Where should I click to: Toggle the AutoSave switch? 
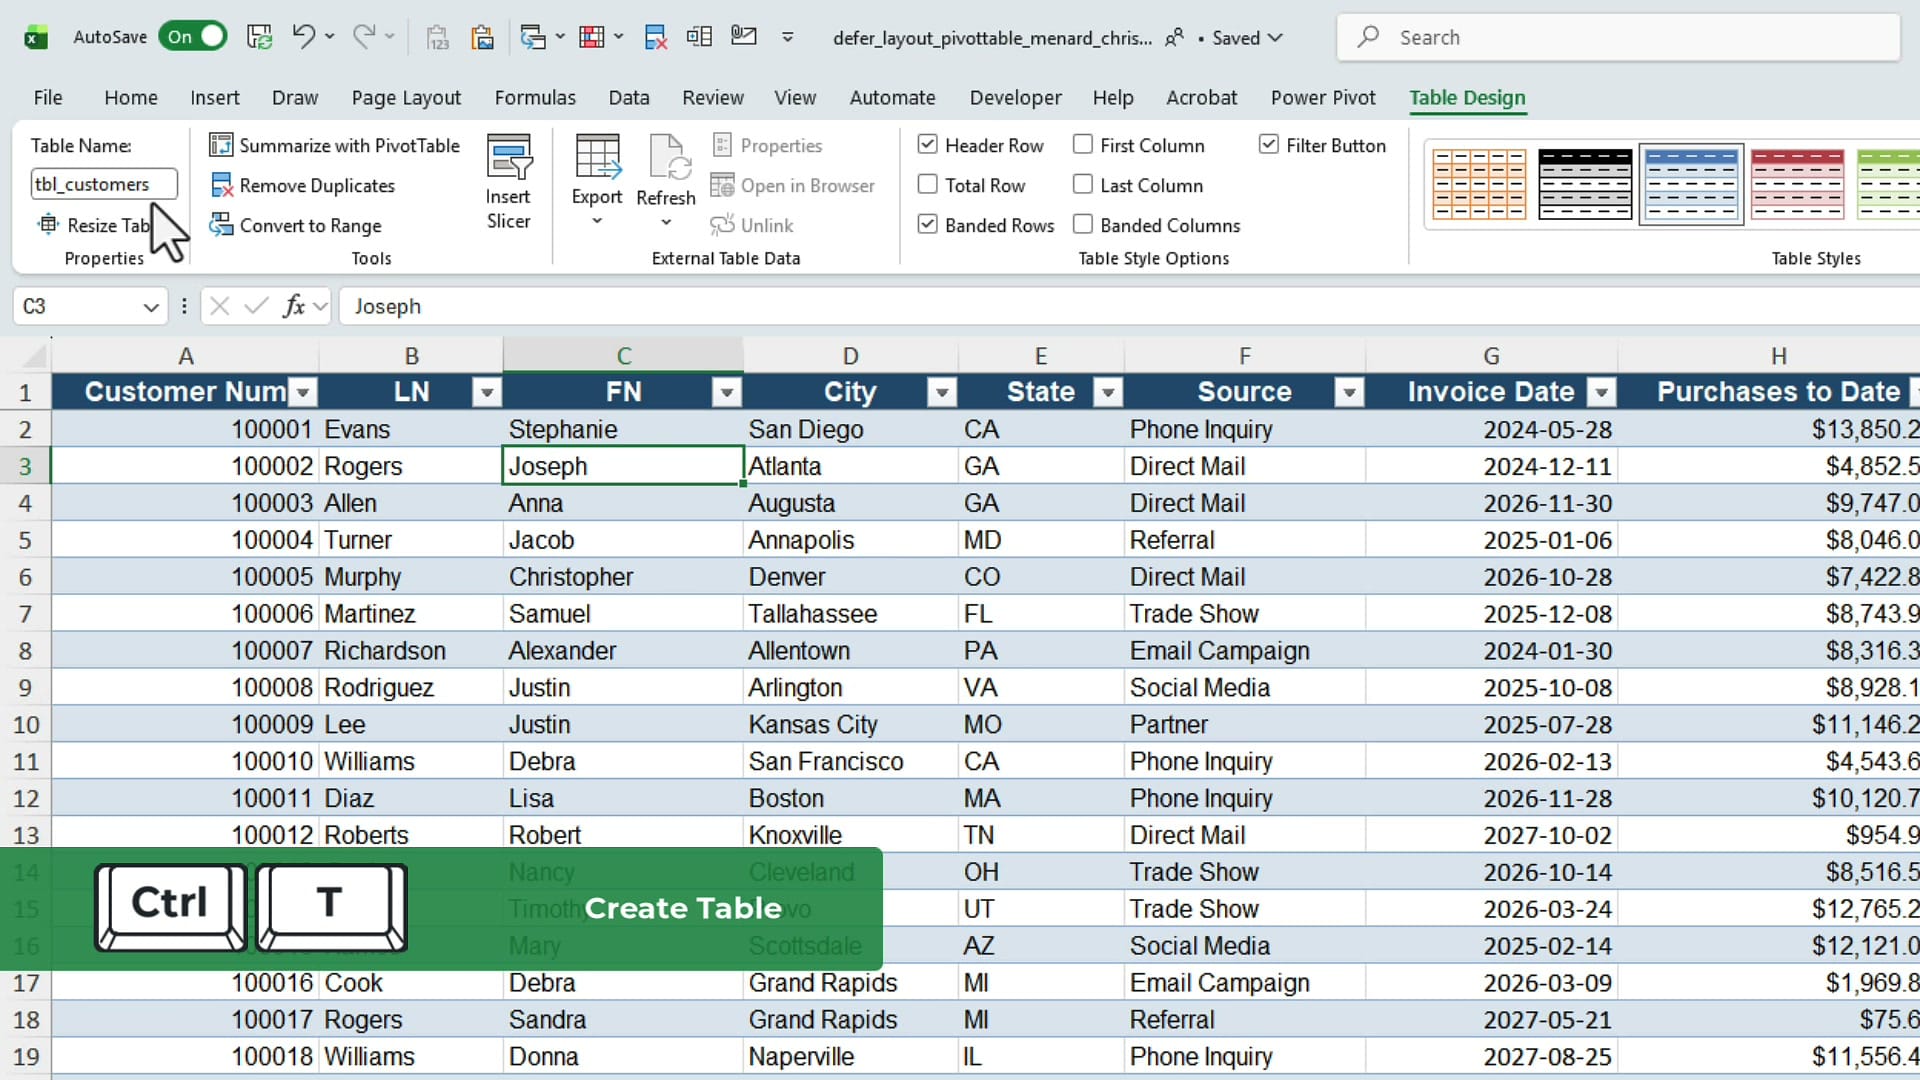(x=193, y=37)
